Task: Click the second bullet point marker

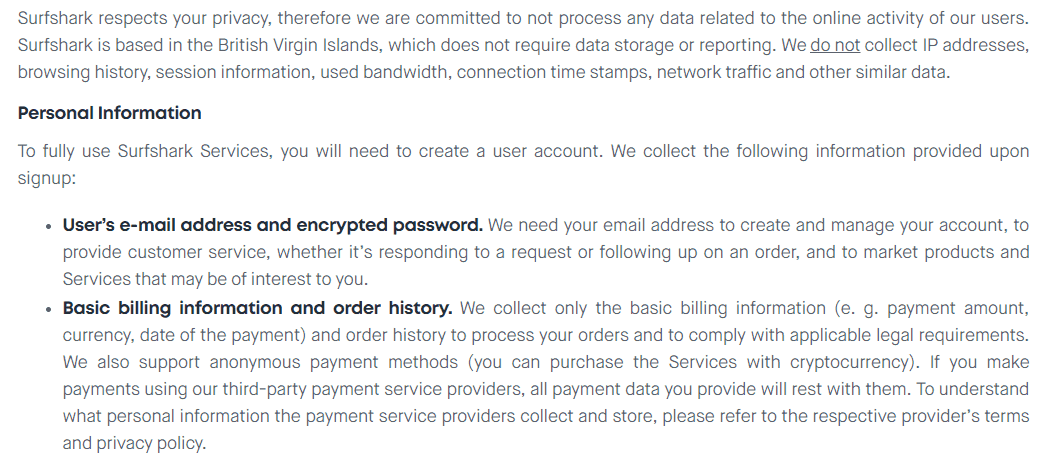Action: coord(49,308)
